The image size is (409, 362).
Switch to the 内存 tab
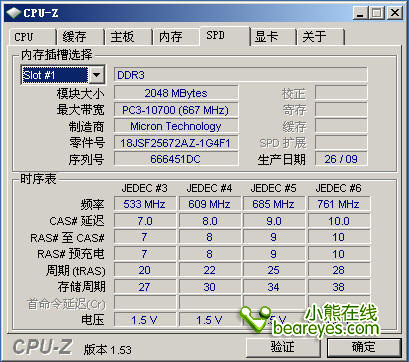176,37
